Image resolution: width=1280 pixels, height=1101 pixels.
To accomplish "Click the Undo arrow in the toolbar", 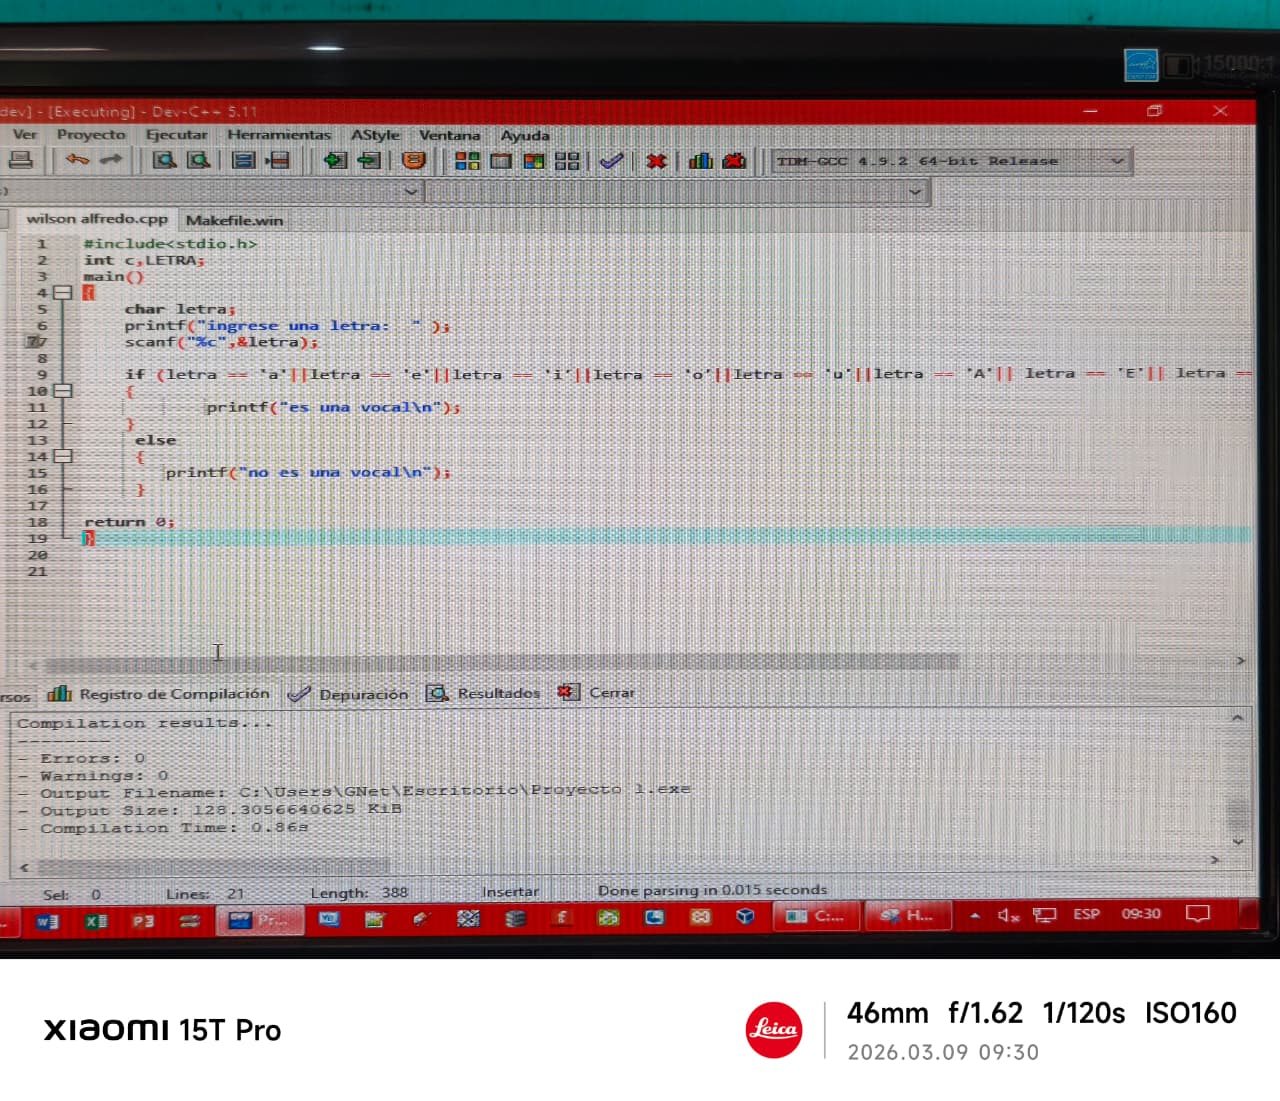I will 77,160.
